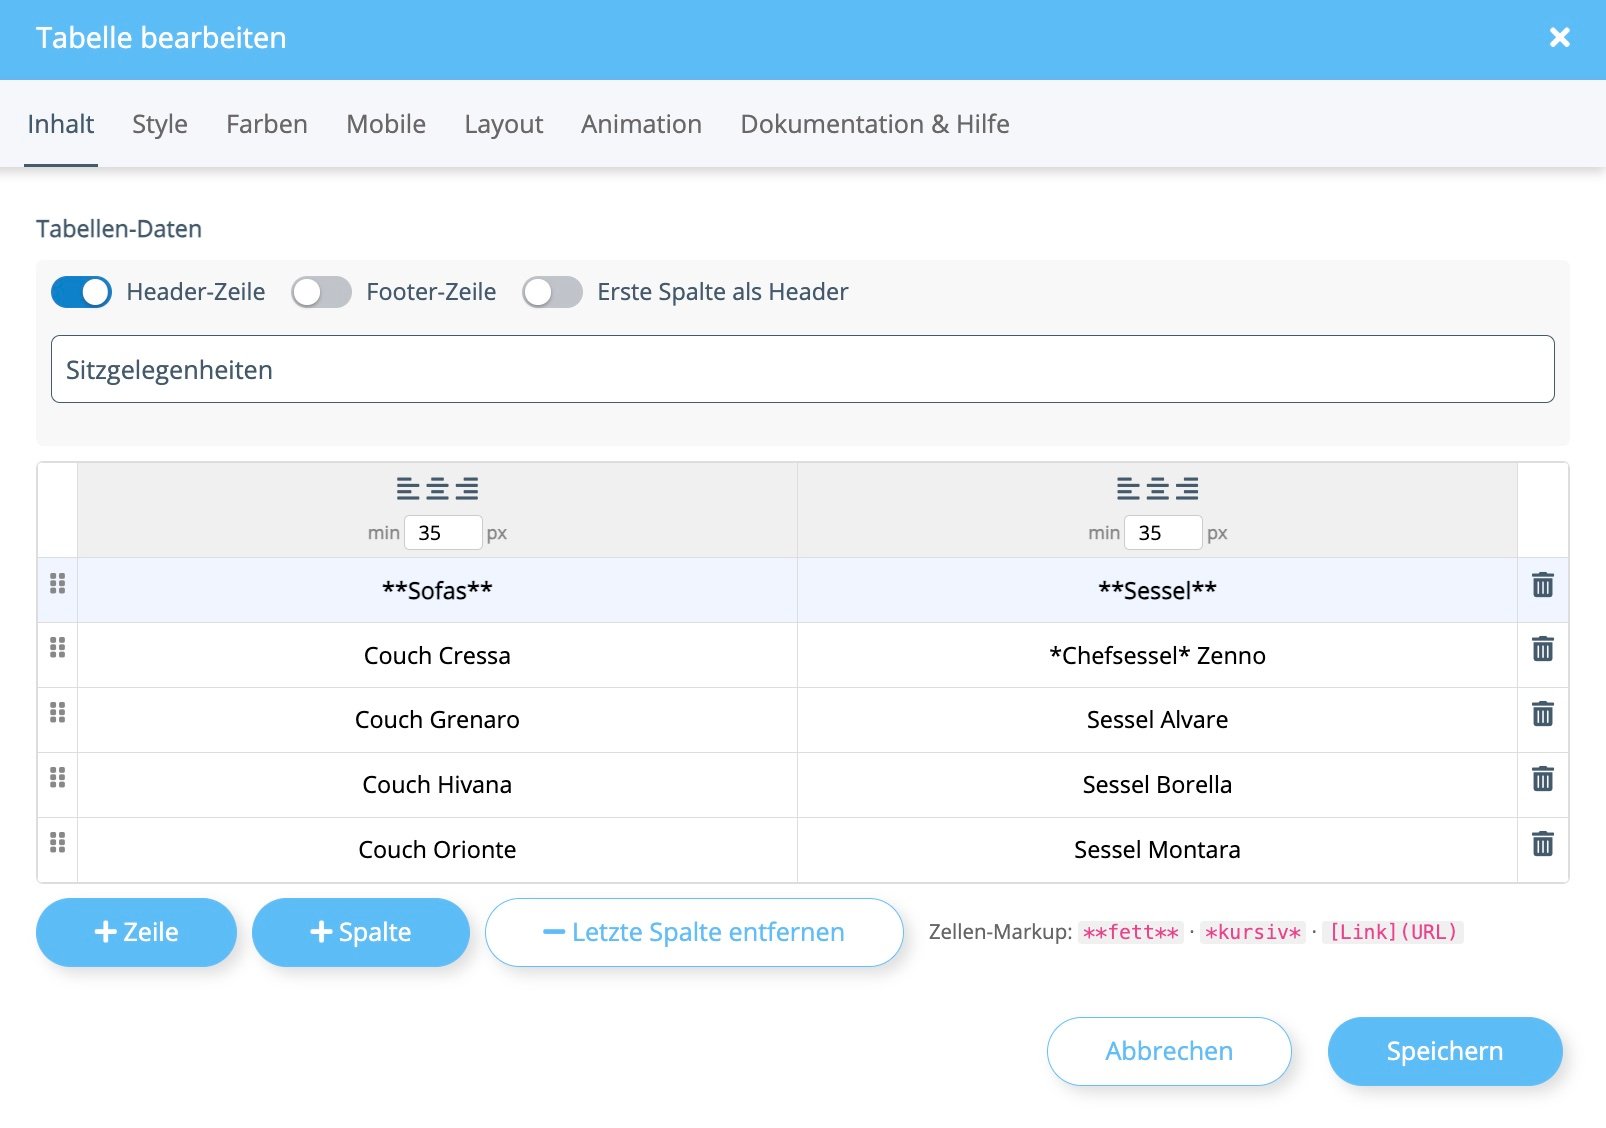The height and width of the screenshot is (1128, 1606).
Task: Grab drag handle of Couch Hivana row
Action: (57, 777)
